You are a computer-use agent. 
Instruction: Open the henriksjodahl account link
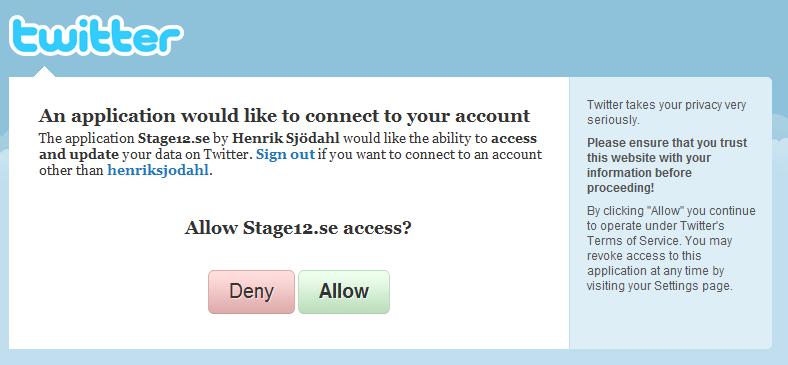point(158,170)
